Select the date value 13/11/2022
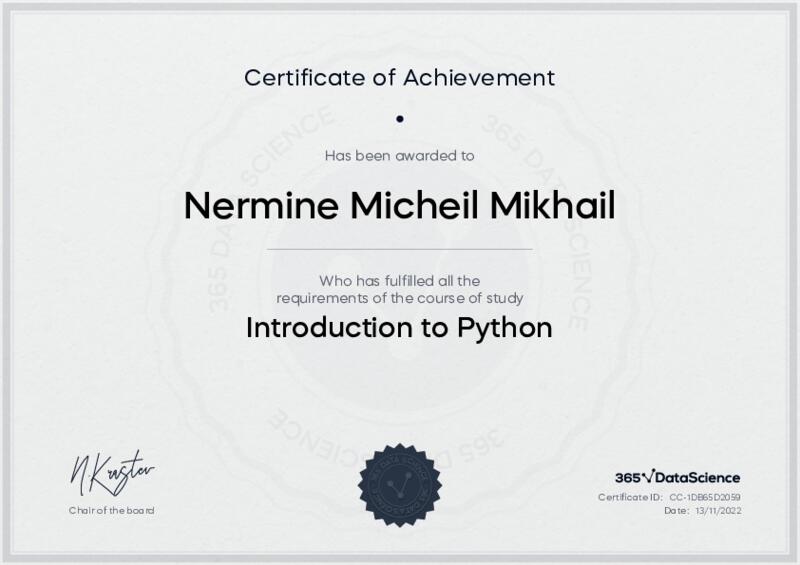800x565 pixels. (719, 510)
